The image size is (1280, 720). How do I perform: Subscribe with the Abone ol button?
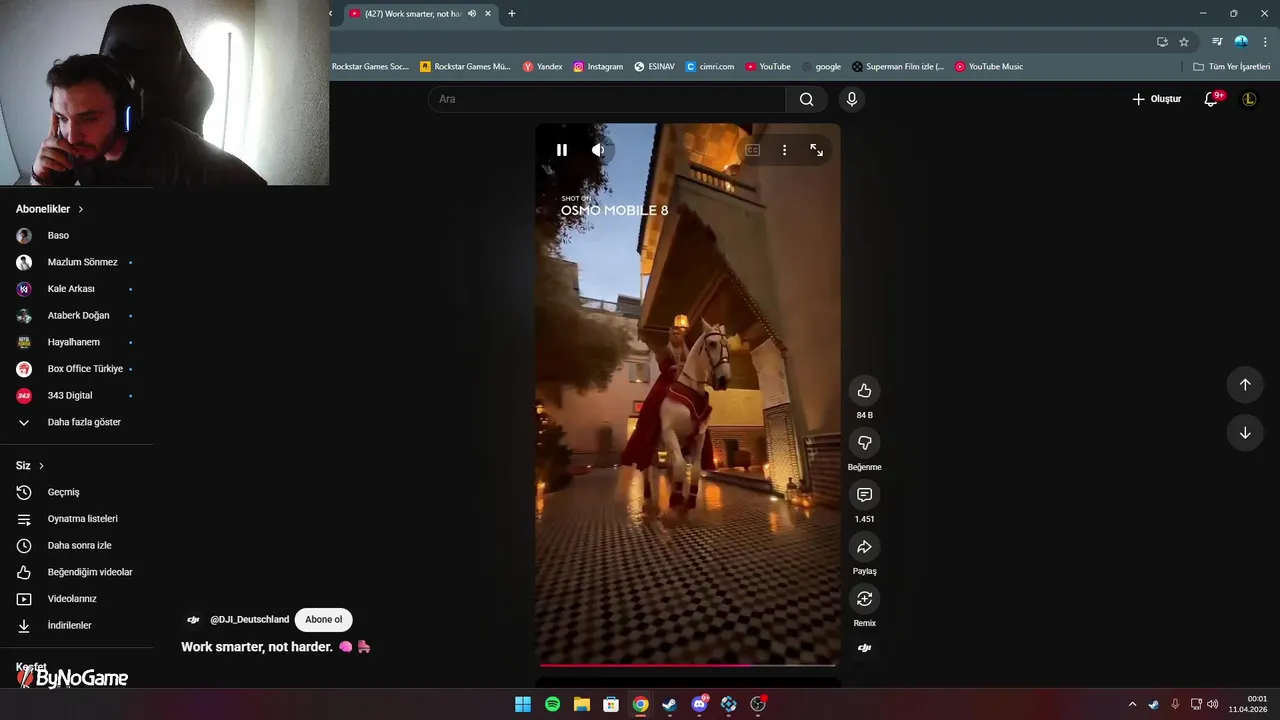323,620
